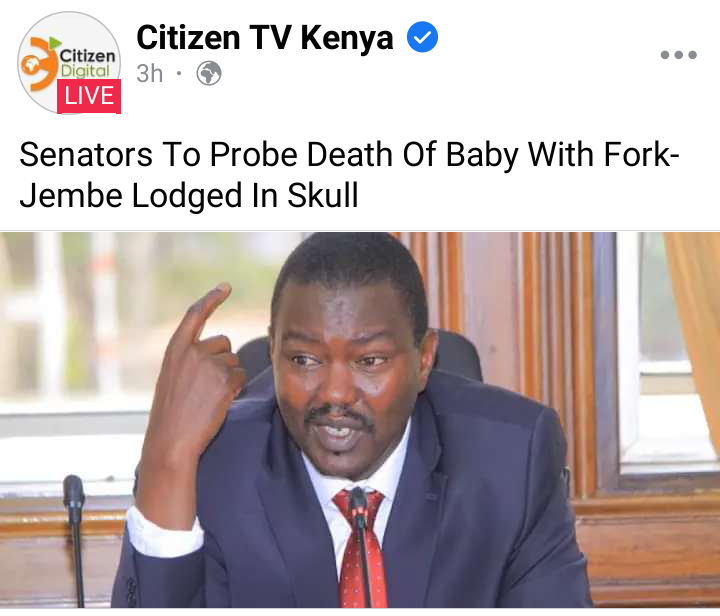Click the desk microphone at photo's left

[x=75, y=539]
